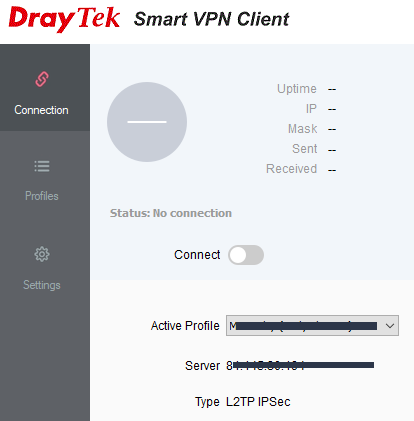Viewport: 414px width, 421px height.
Task: Select the Profiles sidebar label
Action: 42,196
